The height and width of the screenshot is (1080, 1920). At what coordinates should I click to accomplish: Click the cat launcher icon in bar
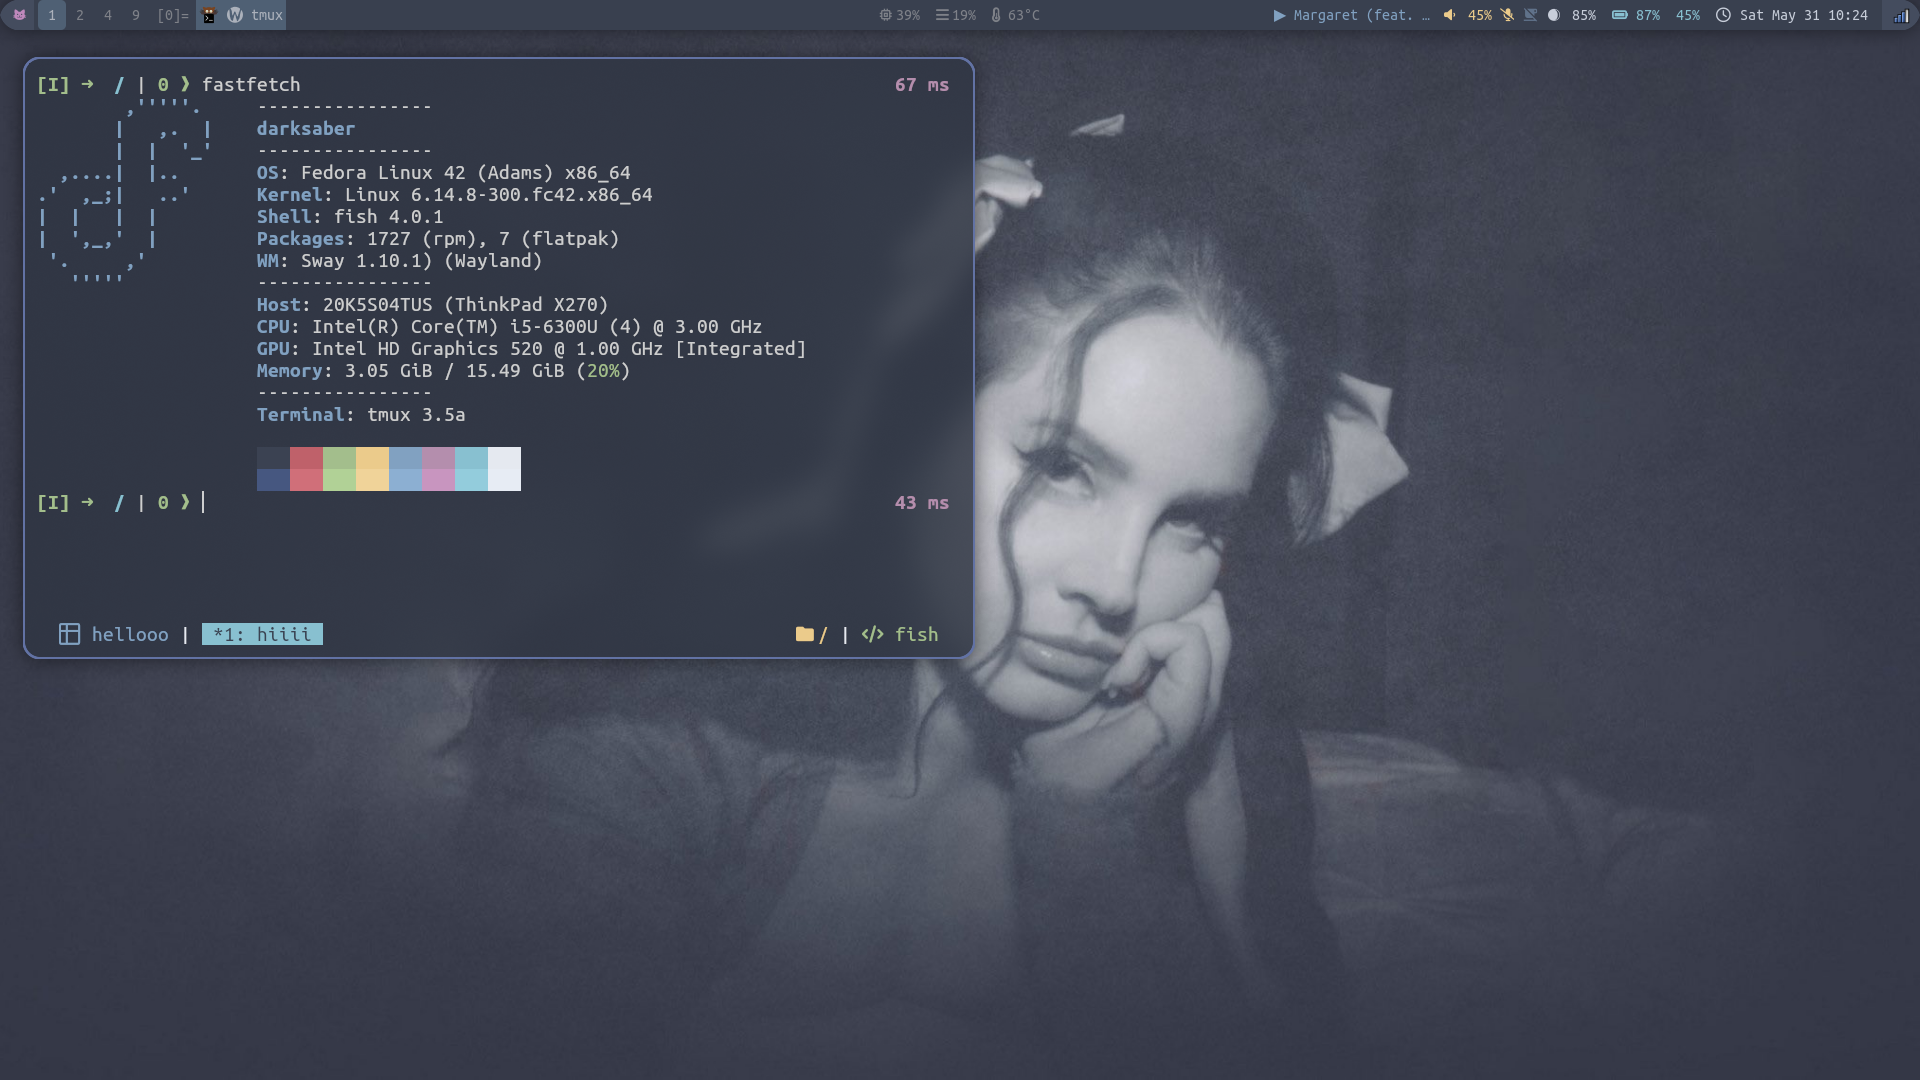click(19, 15)
